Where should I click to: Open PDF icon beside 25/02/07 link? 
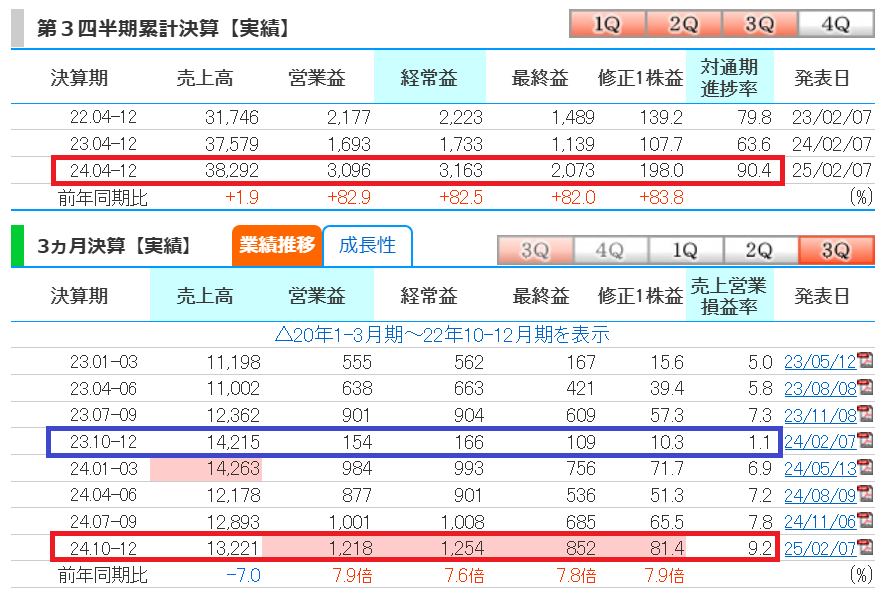pyautogui.click(x=865, y=547)
